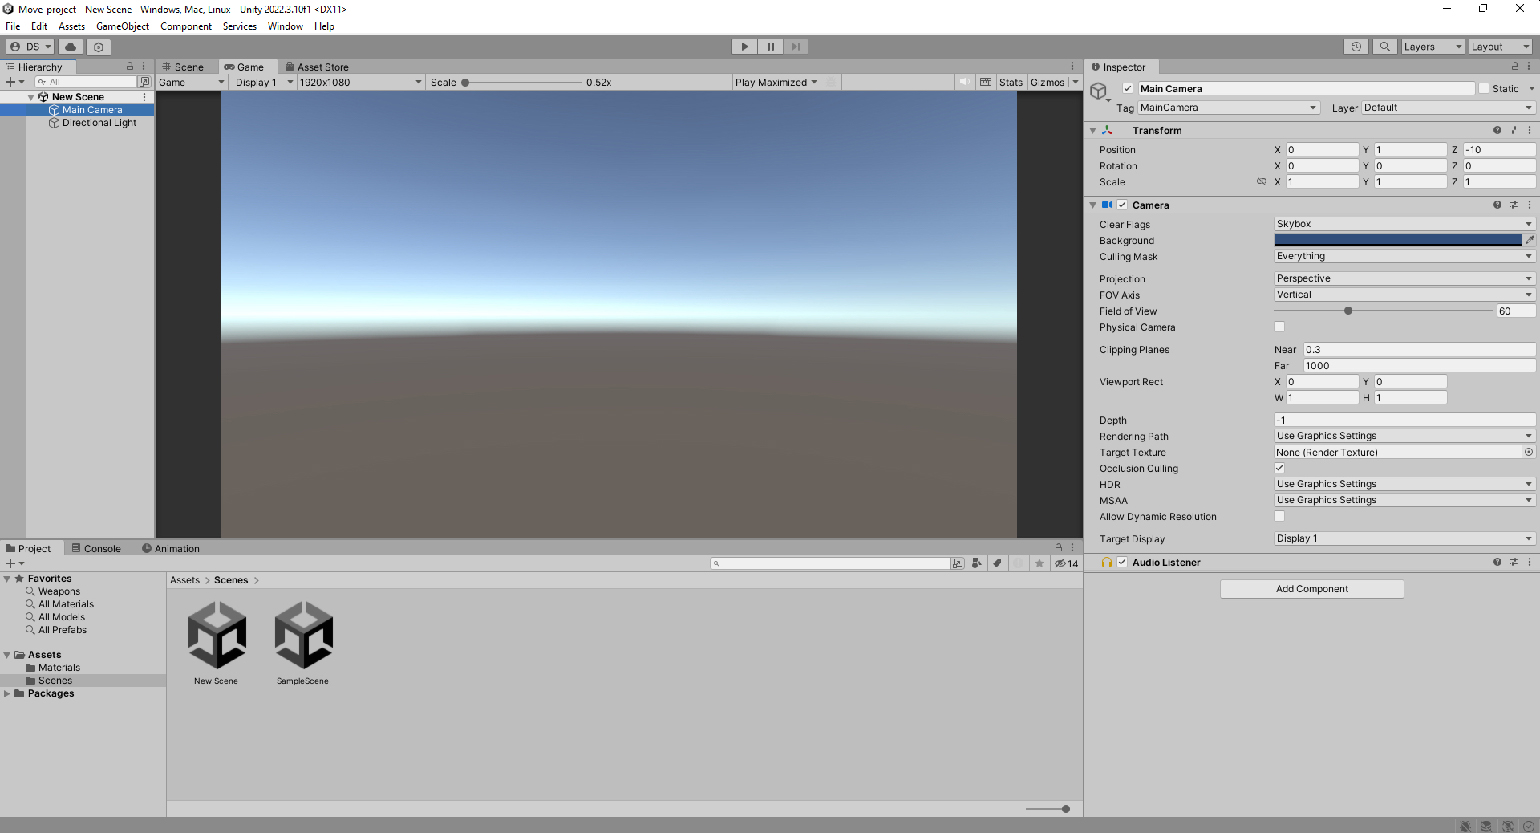The width and height of the screenshot is (1540, 833).
Task: Click the Add Component button
Action: point(1312,589)
